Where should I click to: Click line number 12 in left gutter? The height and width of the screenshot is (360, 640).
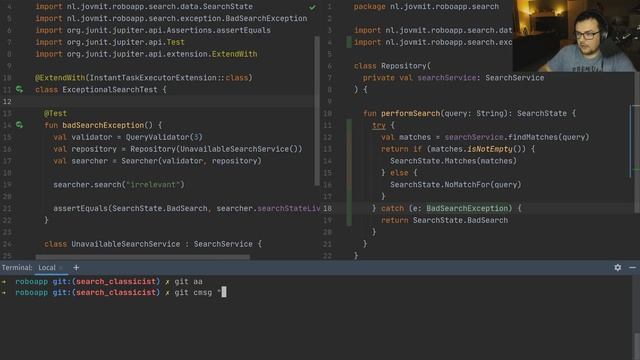(7, 102)
